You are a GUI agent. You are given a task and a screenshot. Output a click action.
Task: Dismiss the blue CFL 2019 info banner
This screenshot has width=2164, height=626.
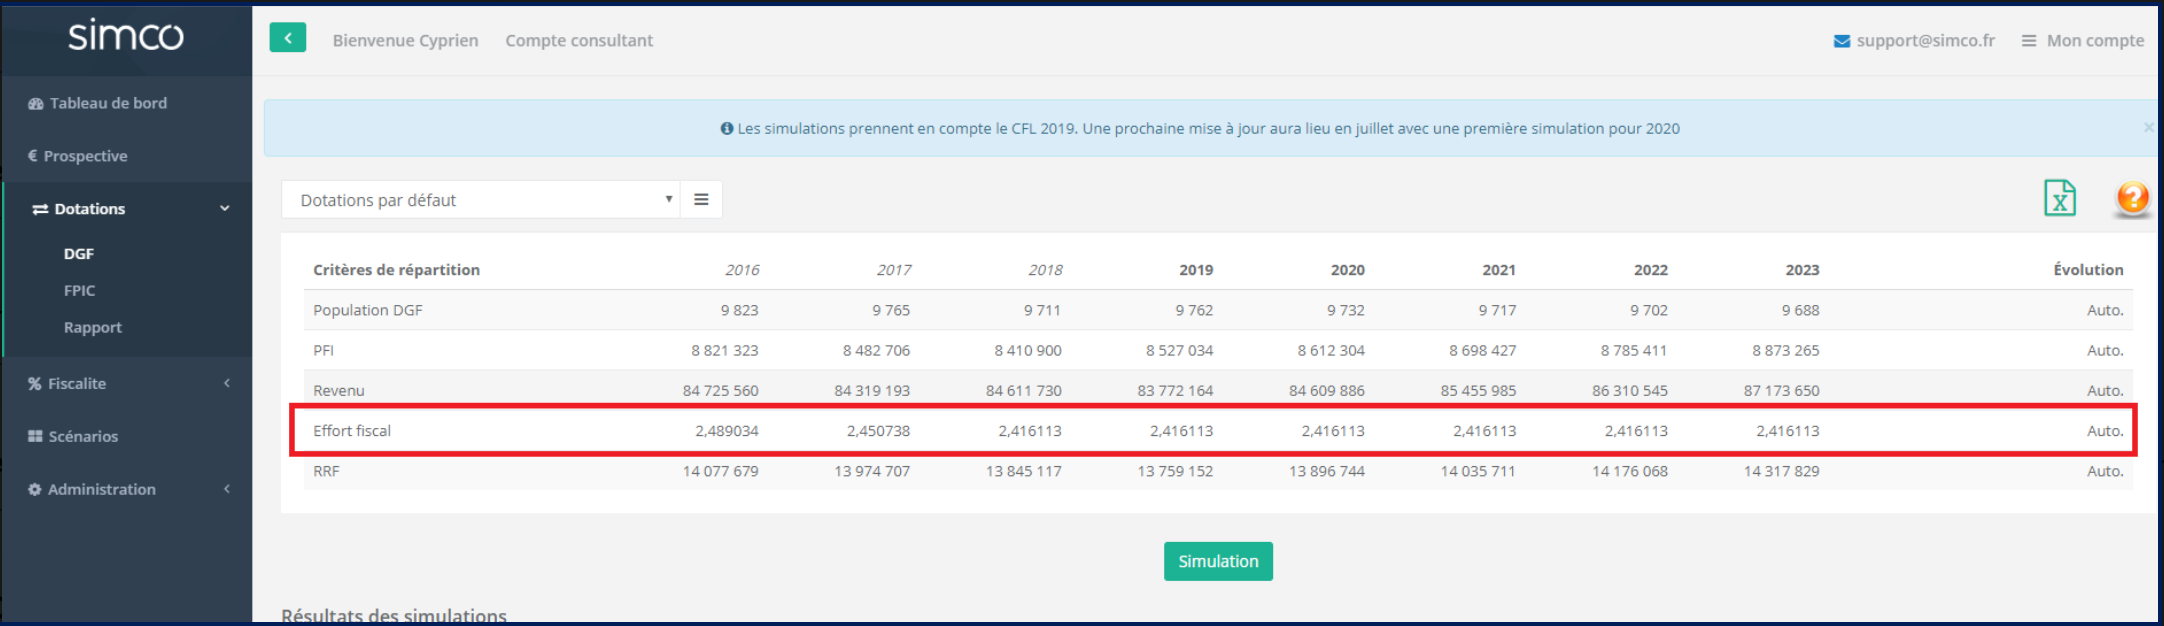tap(2148, 128)
